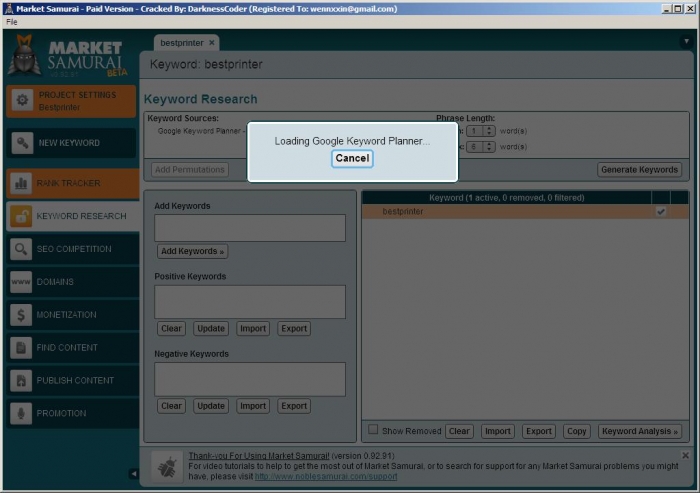Viewport: 700px width, 493px height.
Task: Select the bestprinter keyword row
Action: click(525, 212)
